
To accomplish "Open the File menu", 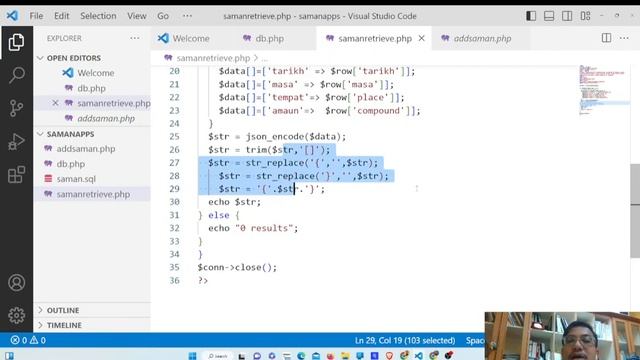I will (36, 16).
